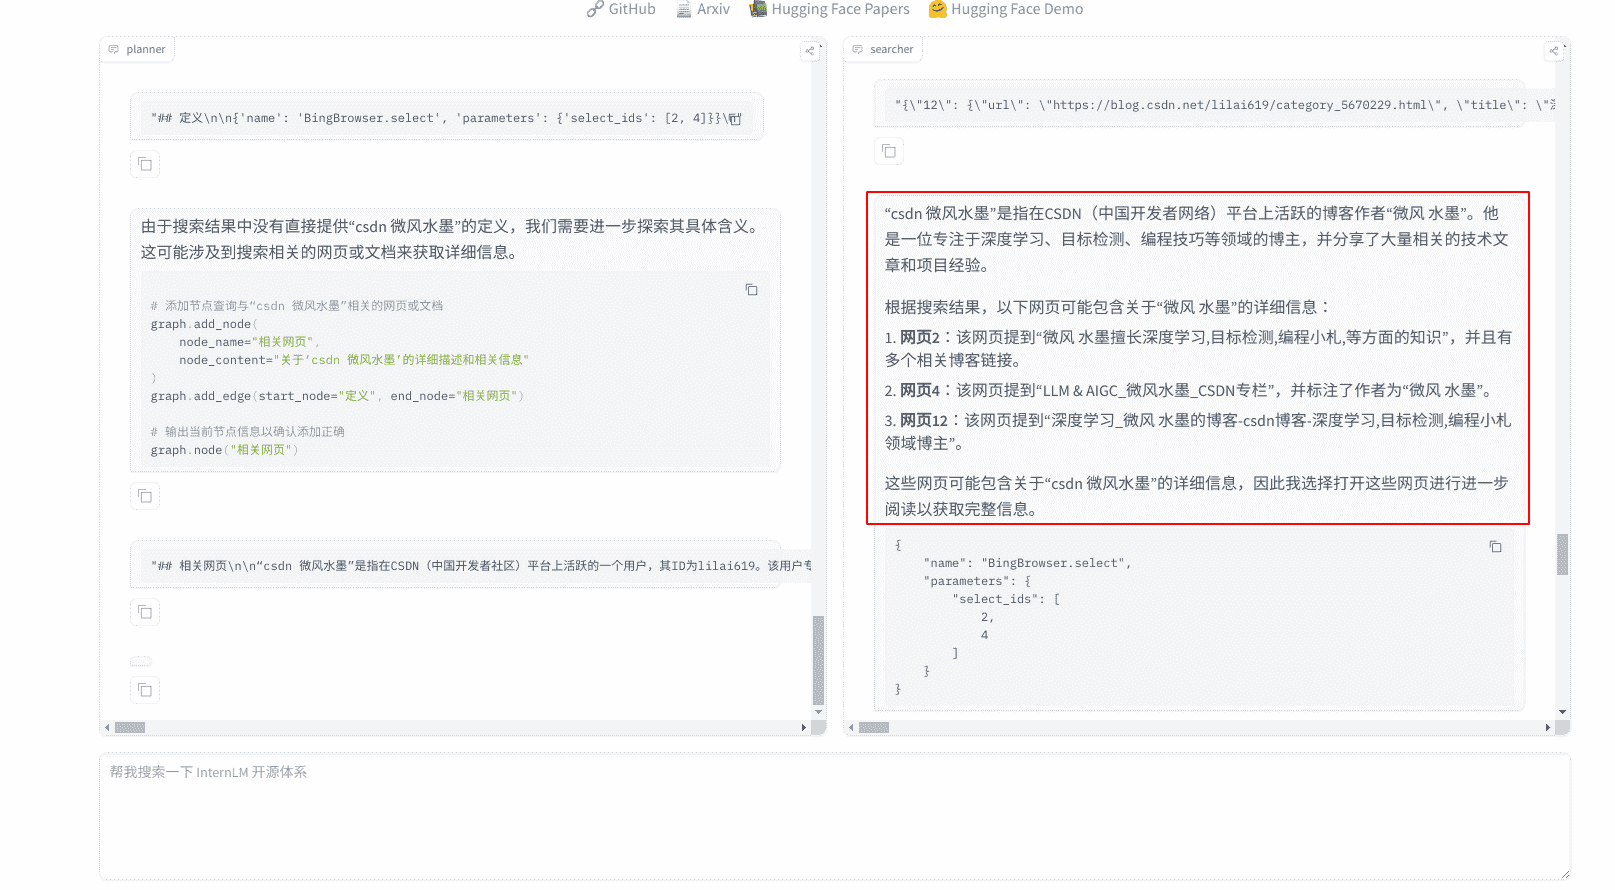Copy the planner BingBrowser.select definition message
This screenshot has width=1615, height=890.
[x=145, y=164]
